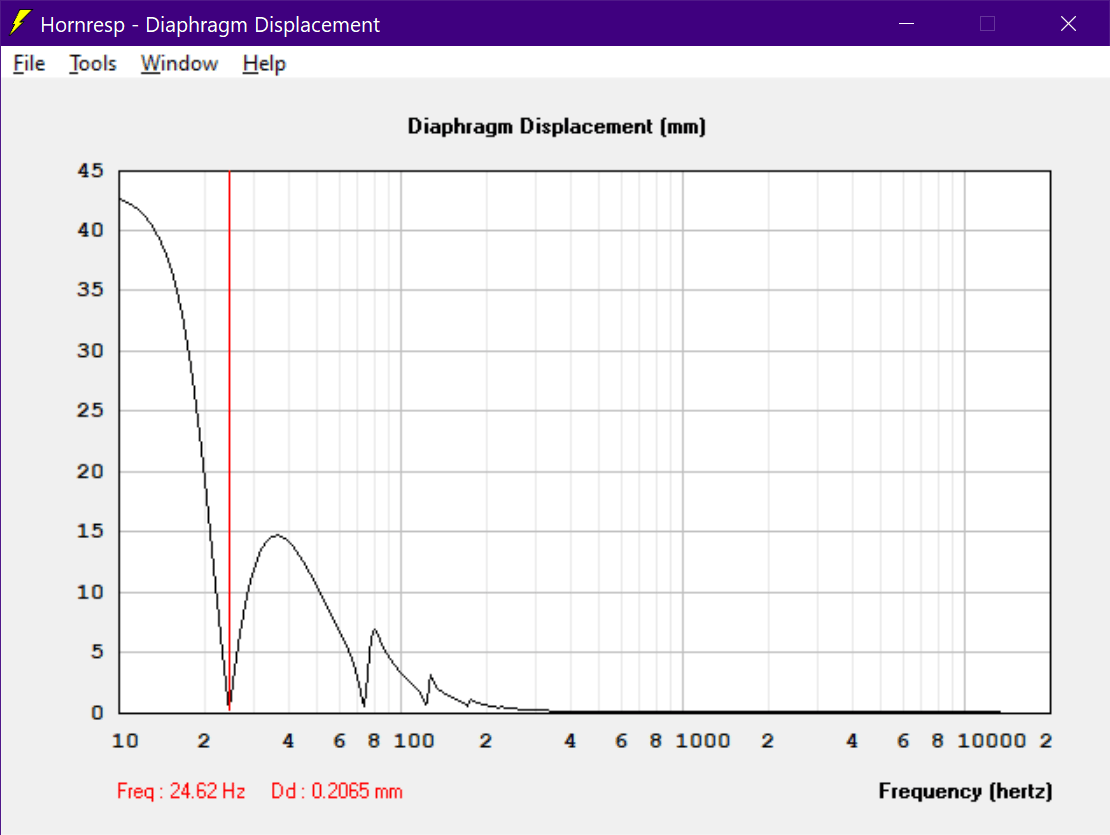Click the red frequency cursor line
The width and height of the screenshot is (1110, 835).
pos(229,439)
